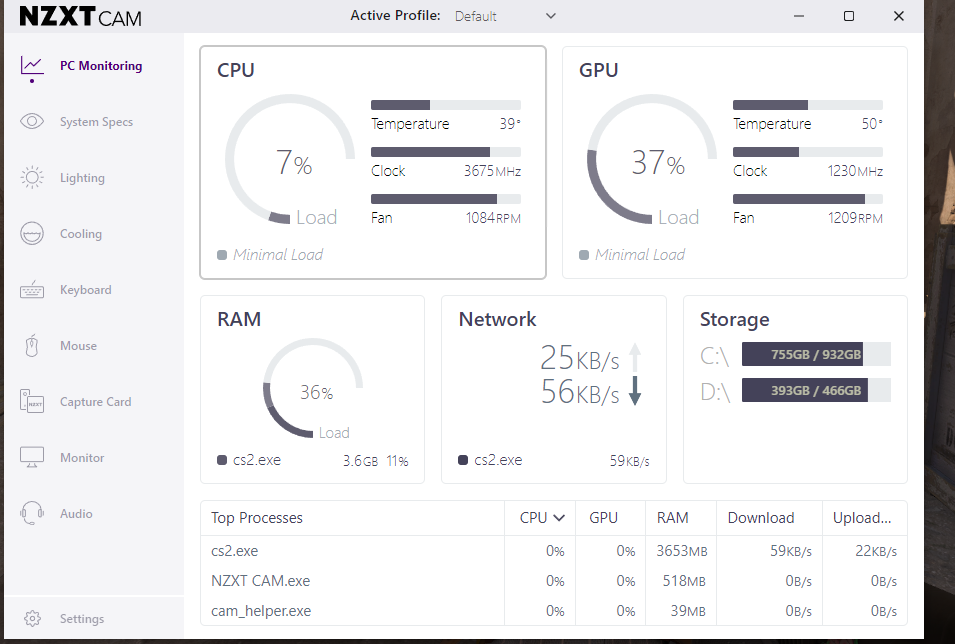Viewport: 955px width, 644px height.
Task: Open the Storage card title
Action: pos(735,319)
